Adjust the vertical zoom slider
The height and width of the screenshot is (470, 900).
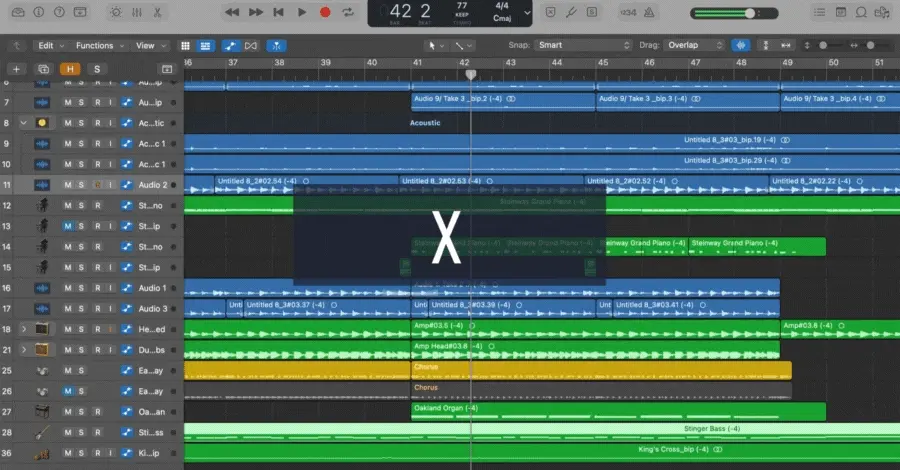tap(823, 45)
